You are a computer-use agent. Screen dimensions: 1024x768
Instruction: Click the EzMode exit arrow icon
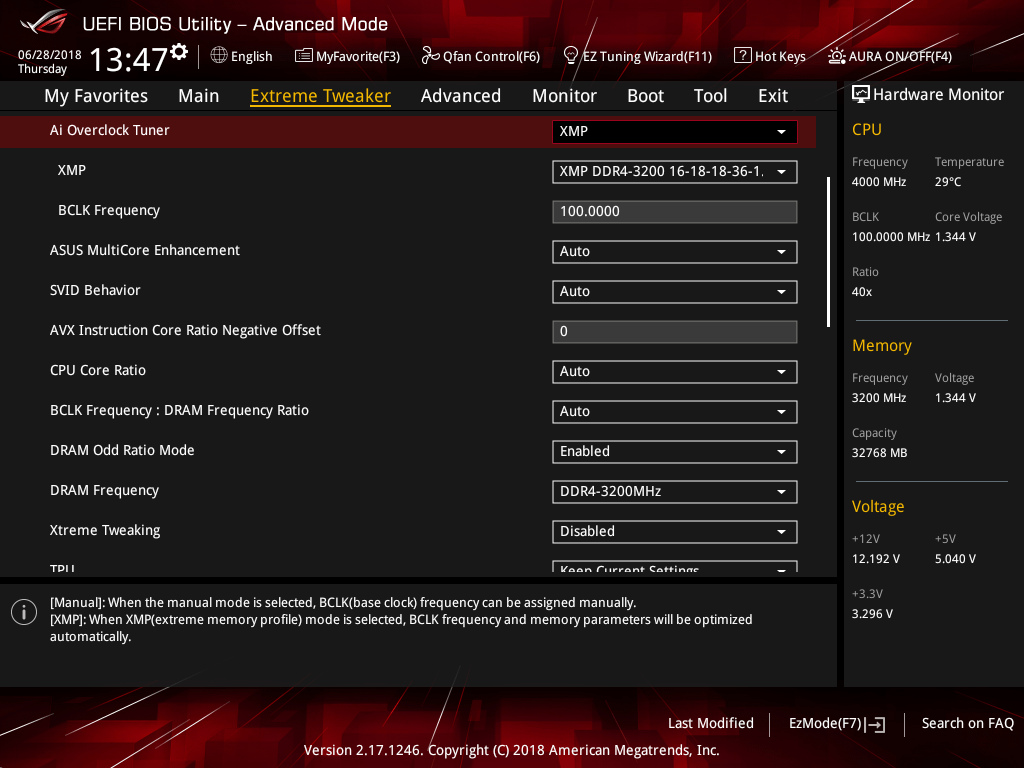point(876,724)
